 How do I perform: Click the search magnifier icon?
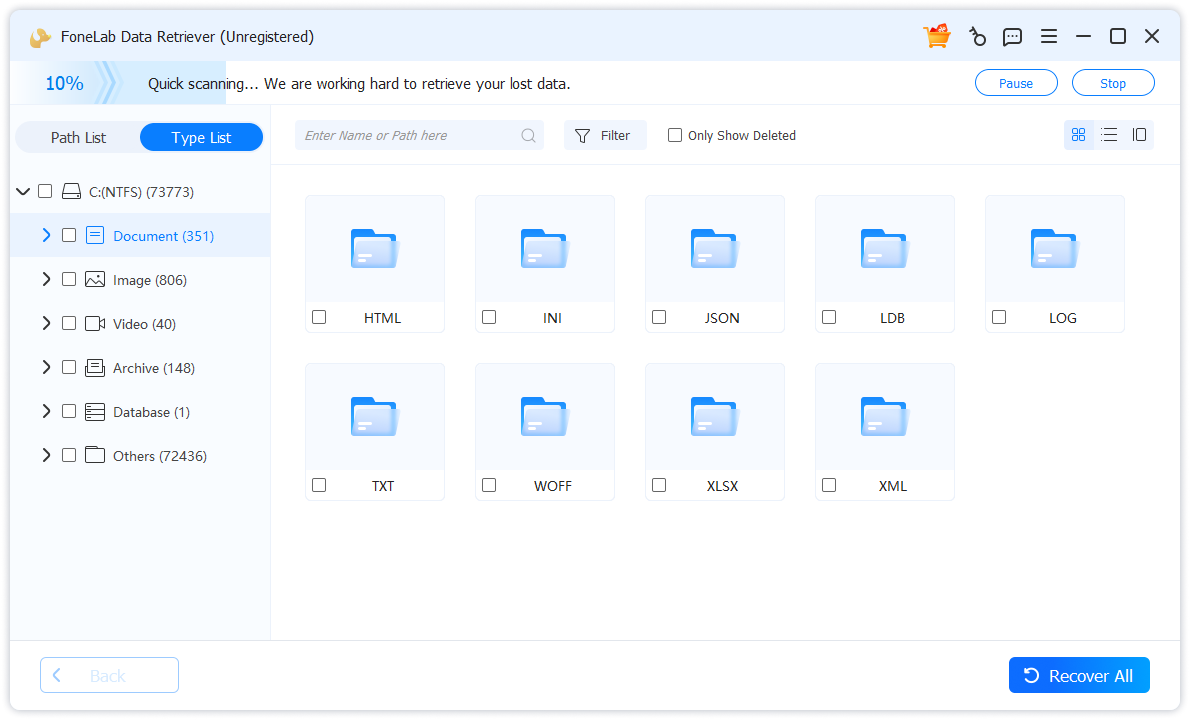[x=528, y=136]
